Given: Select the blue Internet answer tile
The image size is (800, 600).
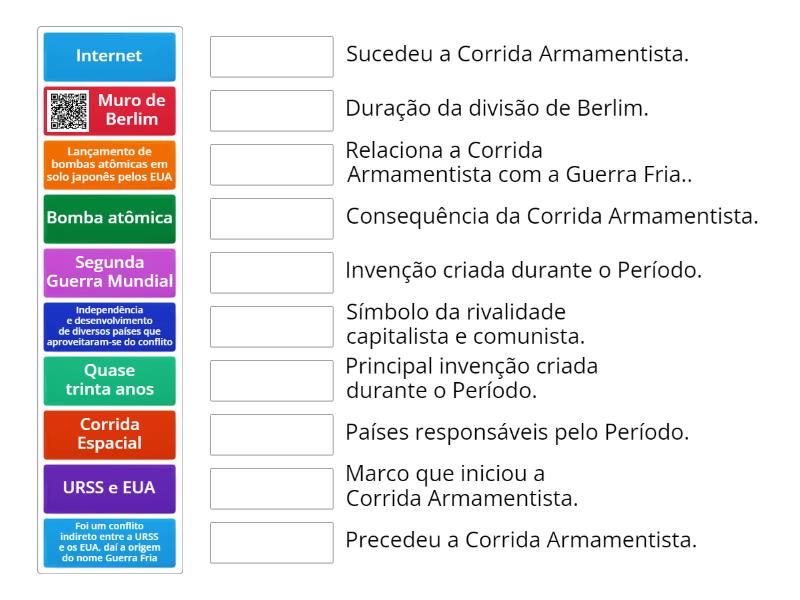Looking at the screenshot, I should pos(110,57).
